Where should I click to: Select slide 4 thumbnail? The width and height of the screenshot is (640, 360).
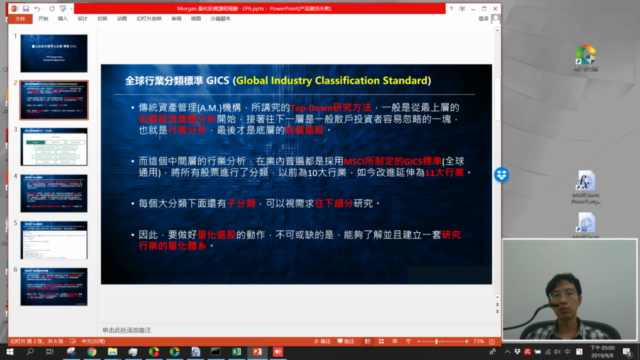click(54, 193)
